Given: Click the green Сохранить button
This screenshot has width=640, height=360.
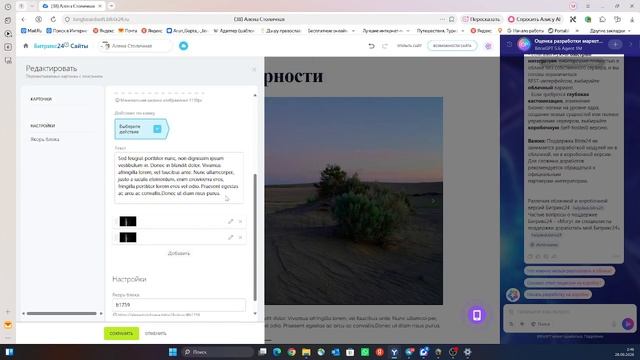Looking at the screenshot, I should (x=121, y=333).
